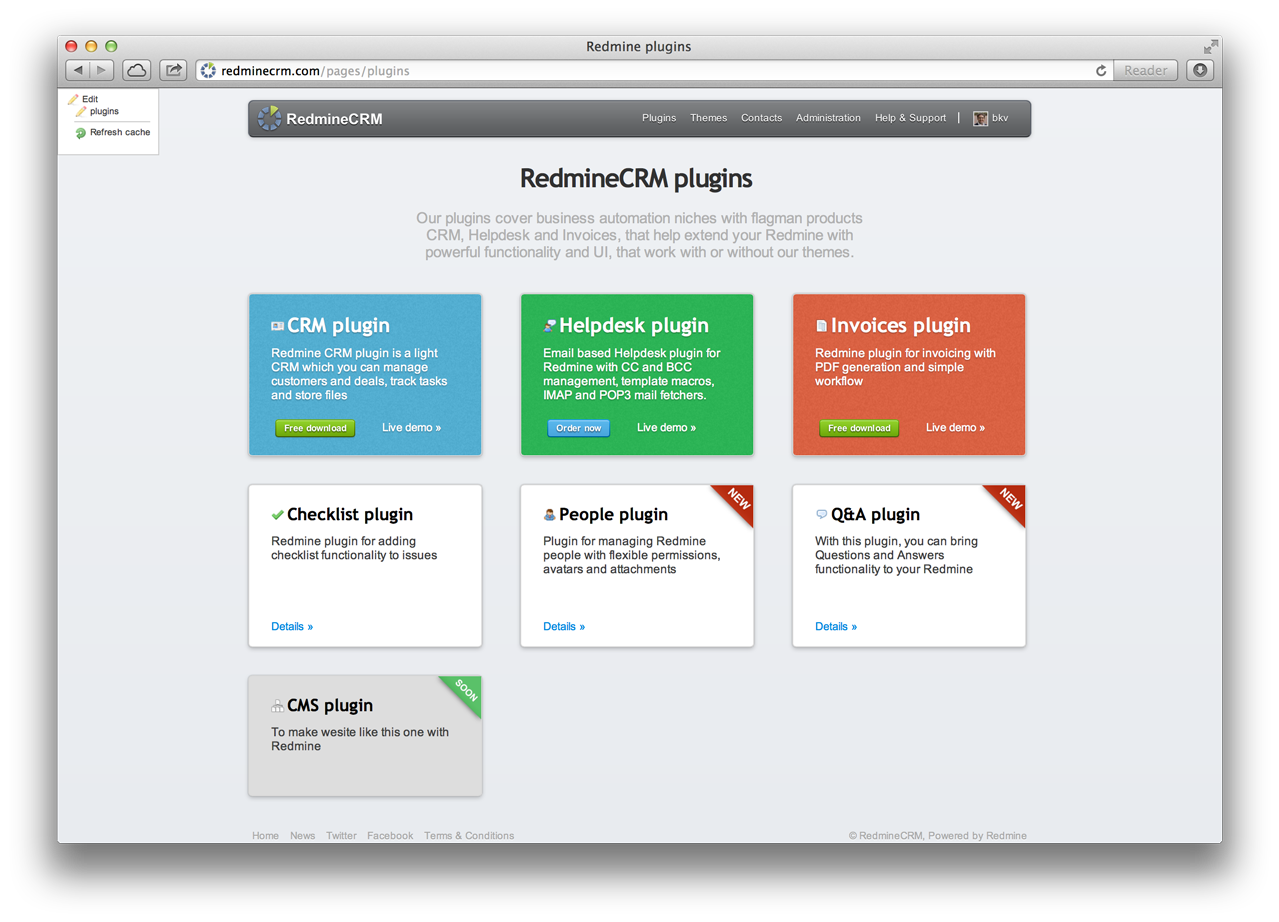Image resolution: width=1279 pixels, height=922 pixels.
Task: Click the People plugin person icon
Action: pyautogui.click(x=549, y=515)
